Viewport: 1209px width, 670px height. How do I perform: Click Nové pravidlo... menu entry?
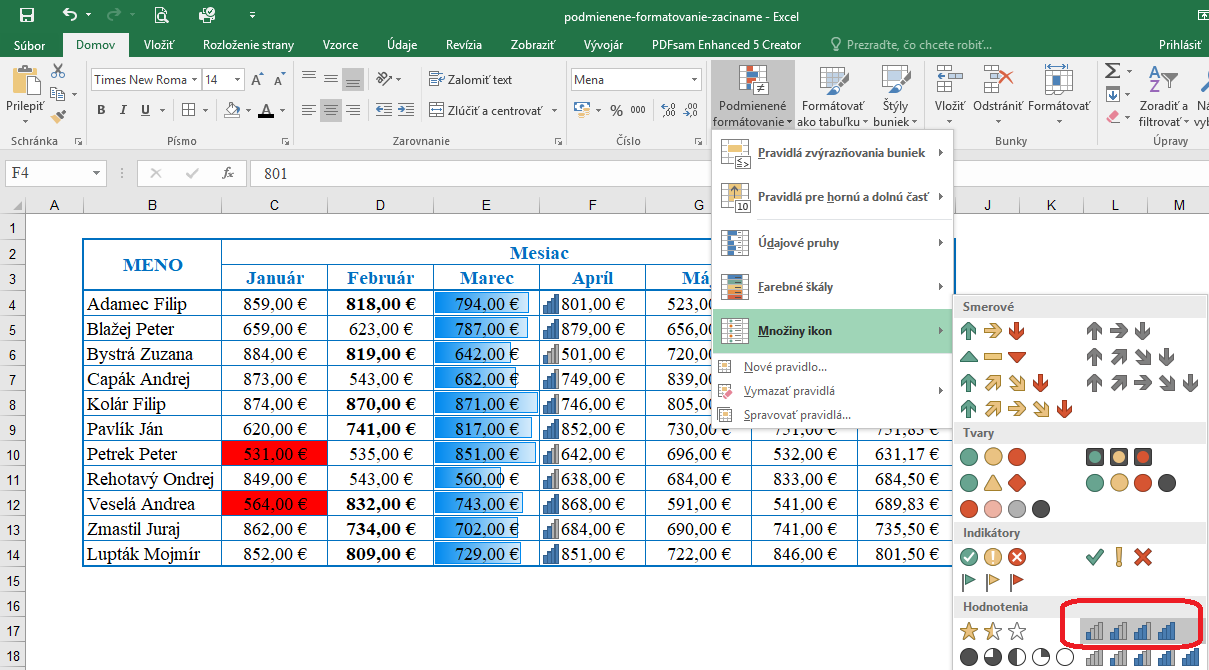click(x=785, y=367)
